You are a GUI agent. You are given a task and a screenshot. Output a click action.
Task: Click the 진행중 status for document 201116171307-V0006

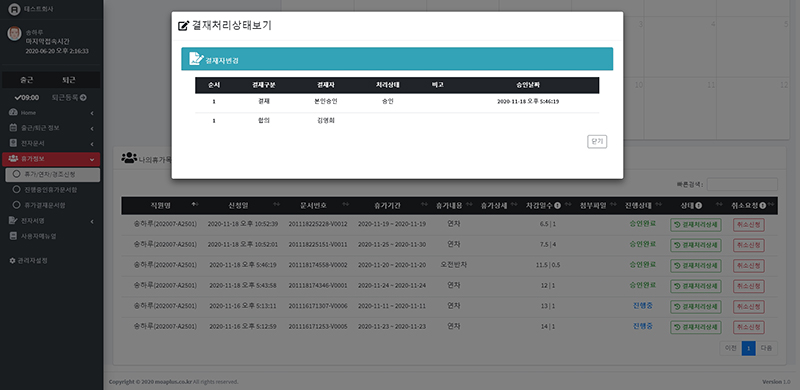pyautogui.click(x=642, y=306)
